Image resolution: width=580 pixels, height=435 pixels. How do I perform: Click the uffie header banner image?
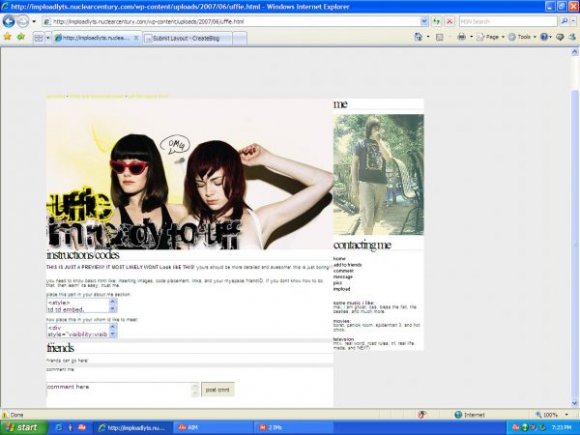[x=189, y=174]
